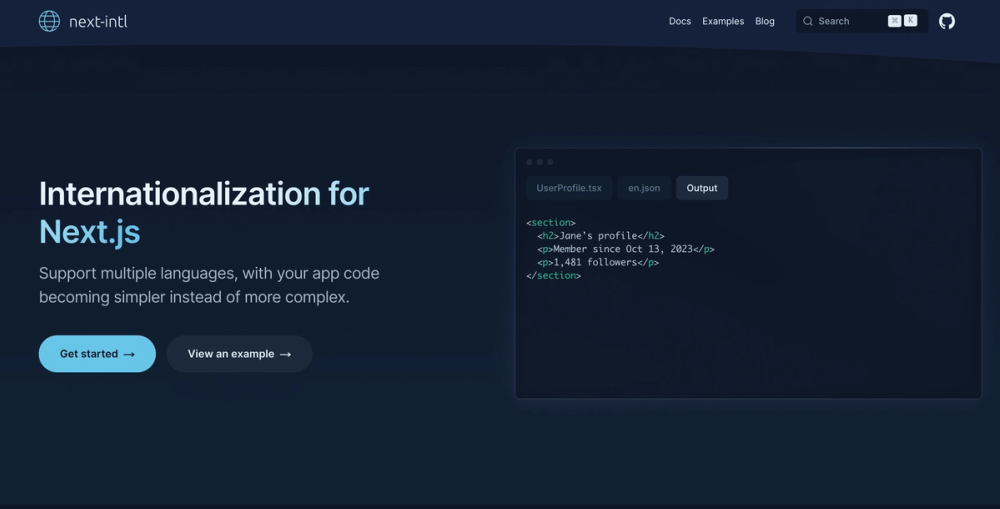Click the Command key shortcut badge
This screenshot has height=509, width=1000.
tap(895, 21)
